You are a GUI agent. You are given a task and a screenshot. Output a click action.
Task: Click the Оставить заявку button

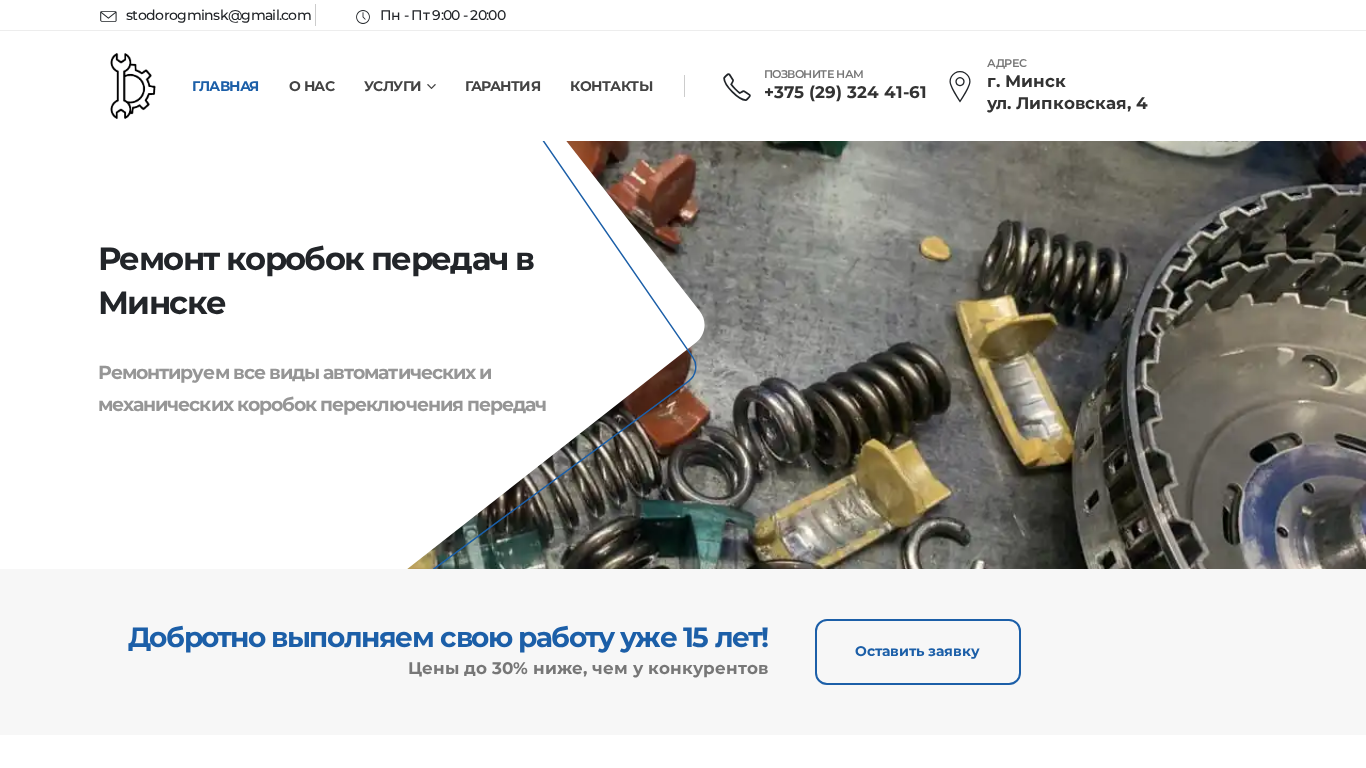[918, 652]
